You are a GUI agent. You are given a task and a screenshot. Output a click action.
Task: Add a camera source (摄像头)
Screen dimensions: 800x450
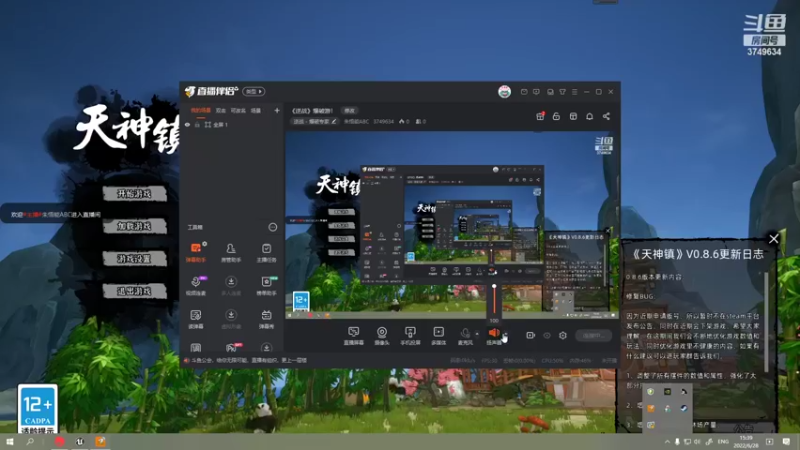point(382,336)
